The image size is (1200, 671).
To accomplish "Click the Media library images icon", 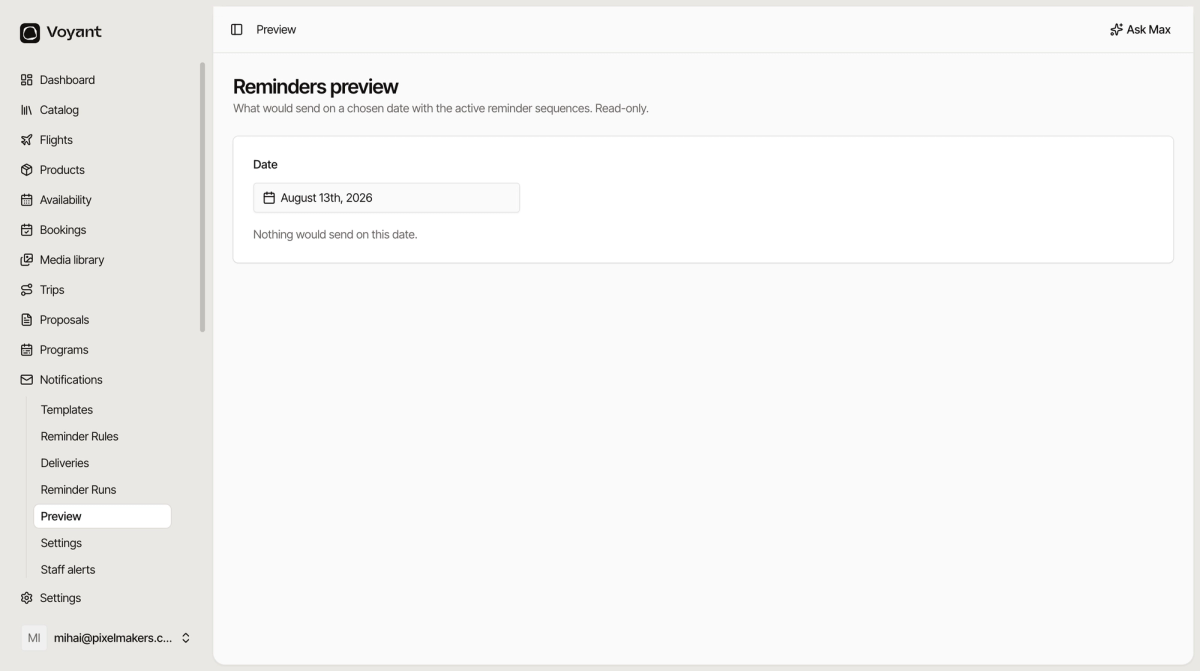I will click(x=27, y=260).
